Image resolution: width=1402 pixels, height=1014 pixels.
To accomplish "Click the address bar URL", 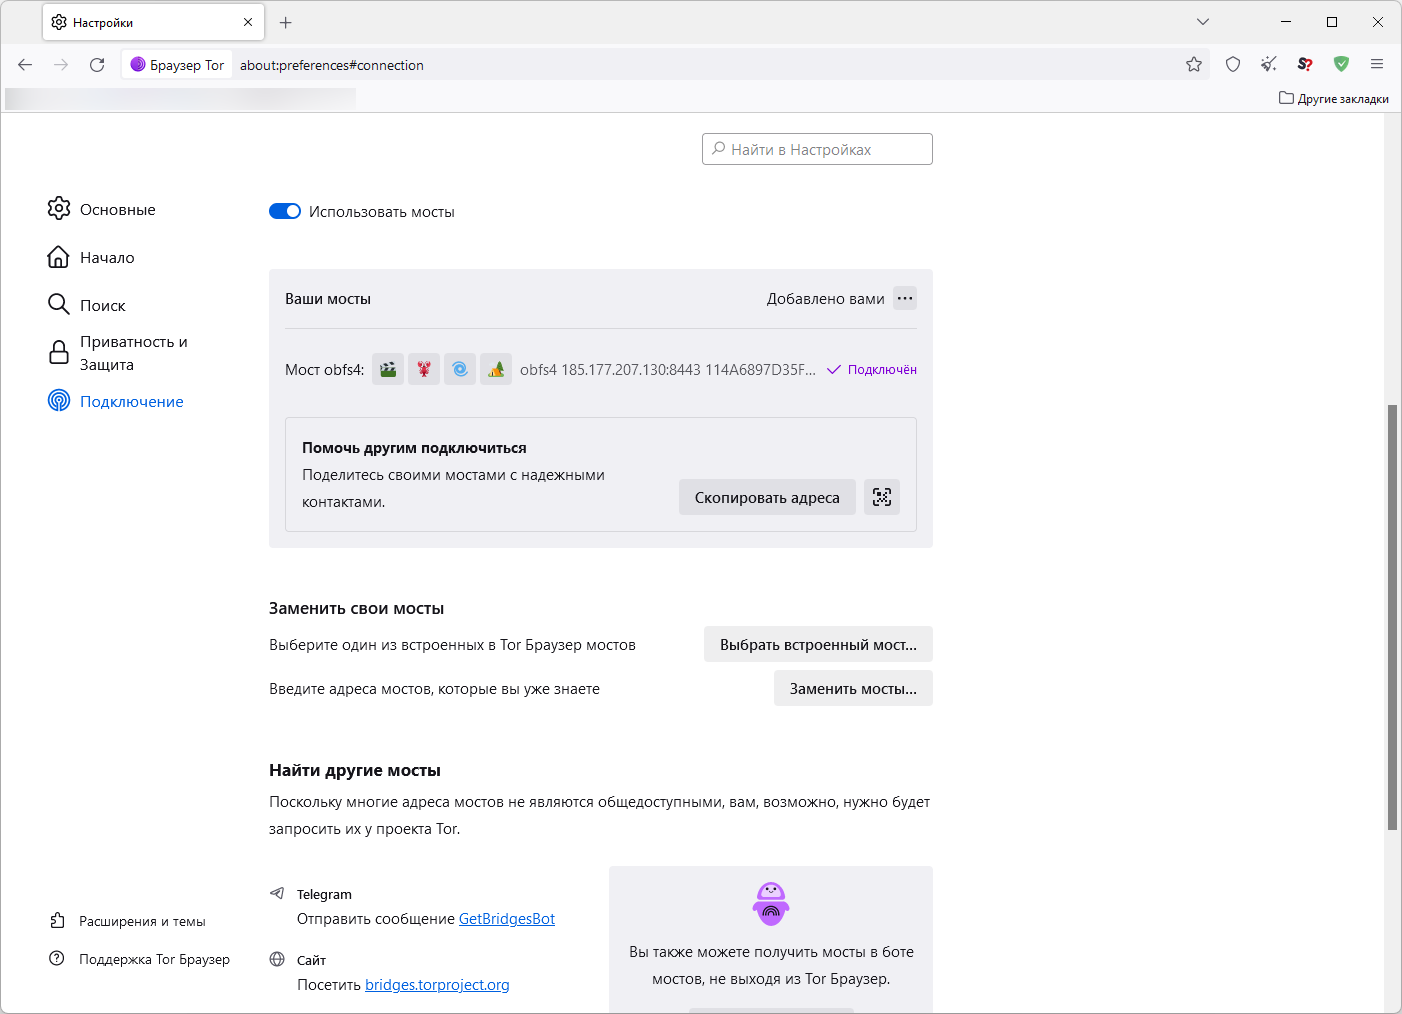I will point(332,65).
